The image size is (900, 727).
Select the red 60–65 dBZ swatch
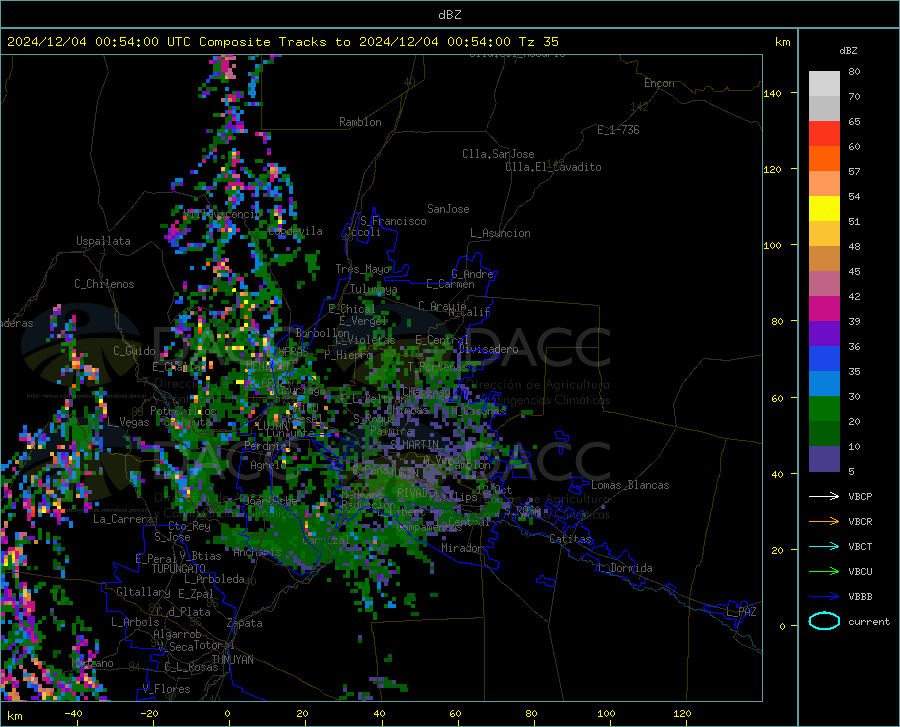[x=824, y=134]
